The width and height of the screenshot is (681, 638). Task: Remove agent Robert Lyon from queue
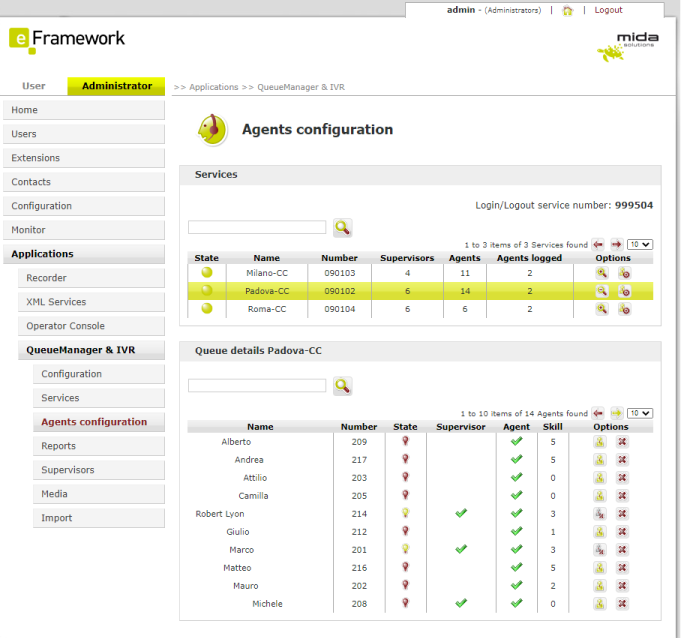pos(622,514)
